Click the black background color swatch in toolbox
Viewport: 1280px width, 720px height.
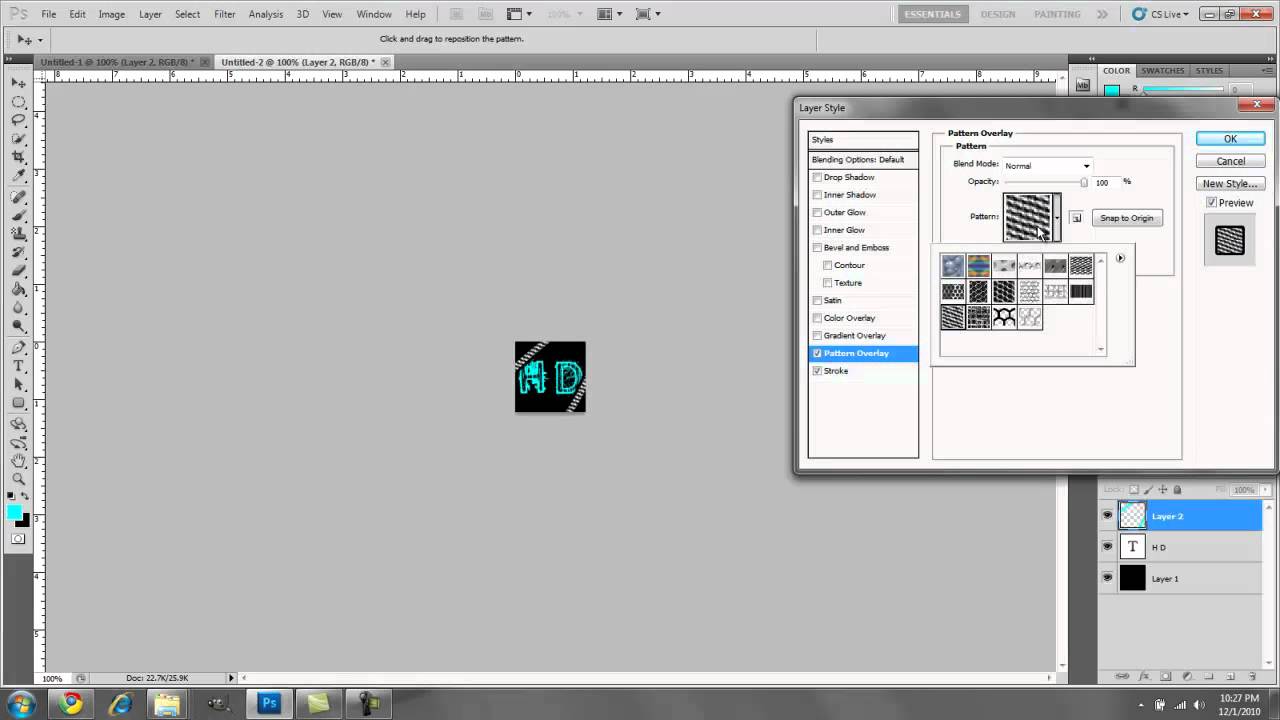[23, 520]
